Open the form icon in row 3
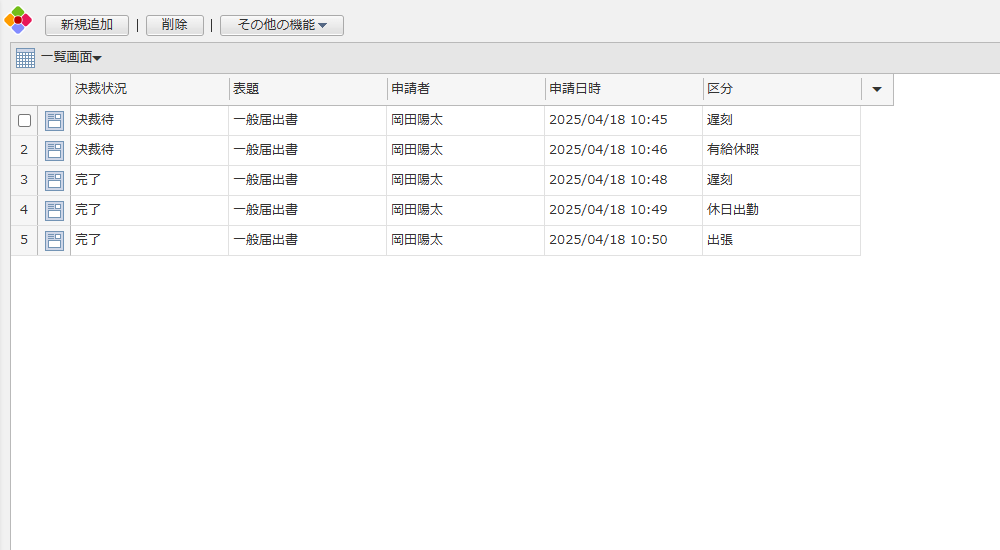 pyautogui.click(x=54, y=181)
